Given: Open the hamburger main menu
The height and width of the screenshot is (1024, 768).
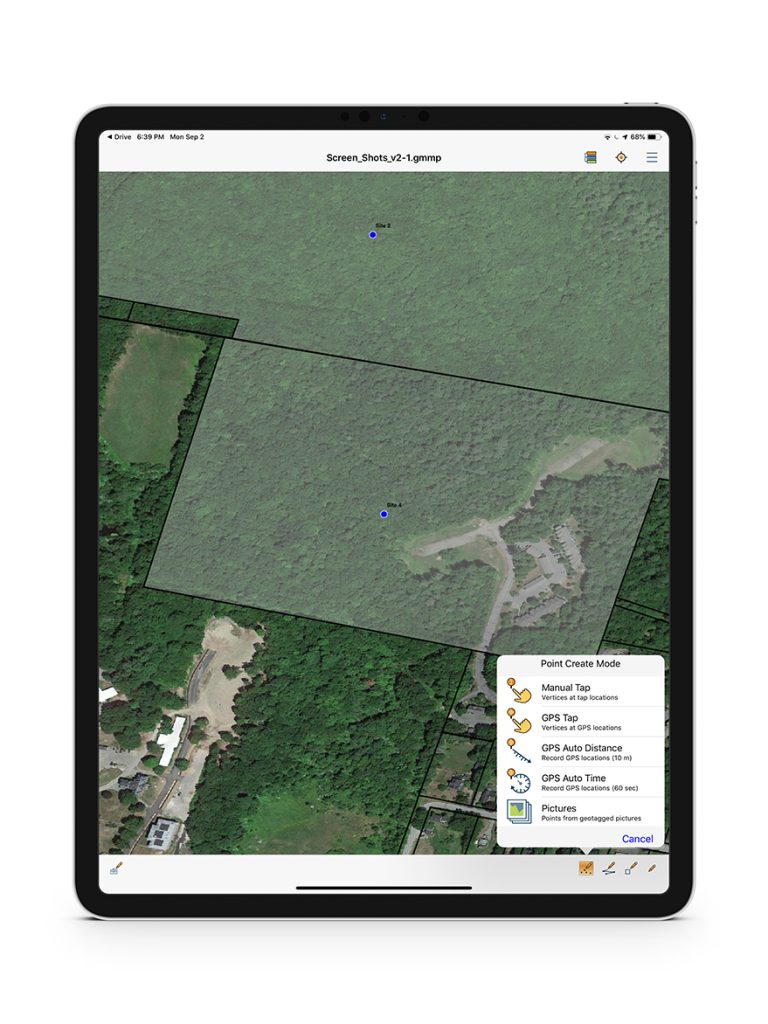Looking at the screenshot, I should (652, 157).
